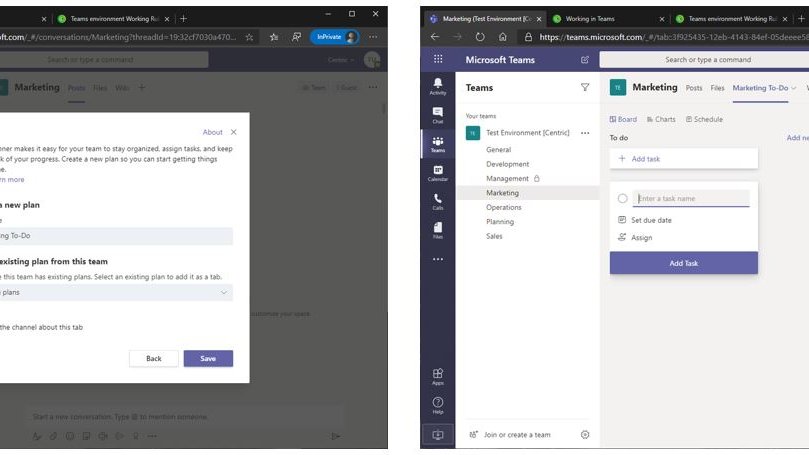The image size is (809, 455).
Task: Click Set due date option
Action: [x=645, y=220]
